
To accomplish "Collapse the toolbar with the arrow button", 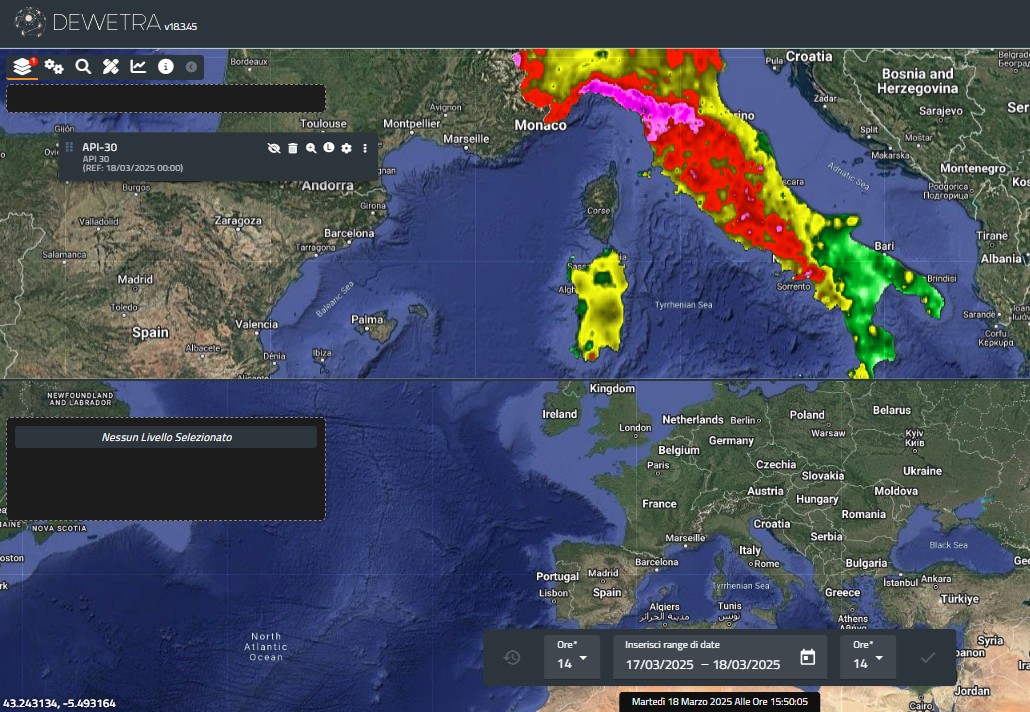I will (191, 67).
